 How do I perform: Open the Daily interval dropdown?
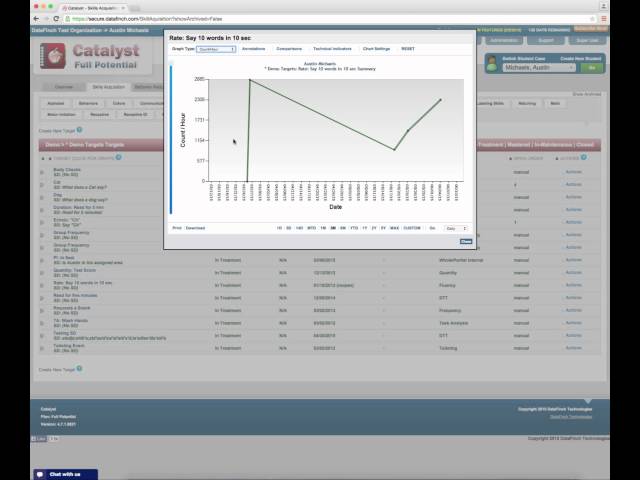click(456, 228)
